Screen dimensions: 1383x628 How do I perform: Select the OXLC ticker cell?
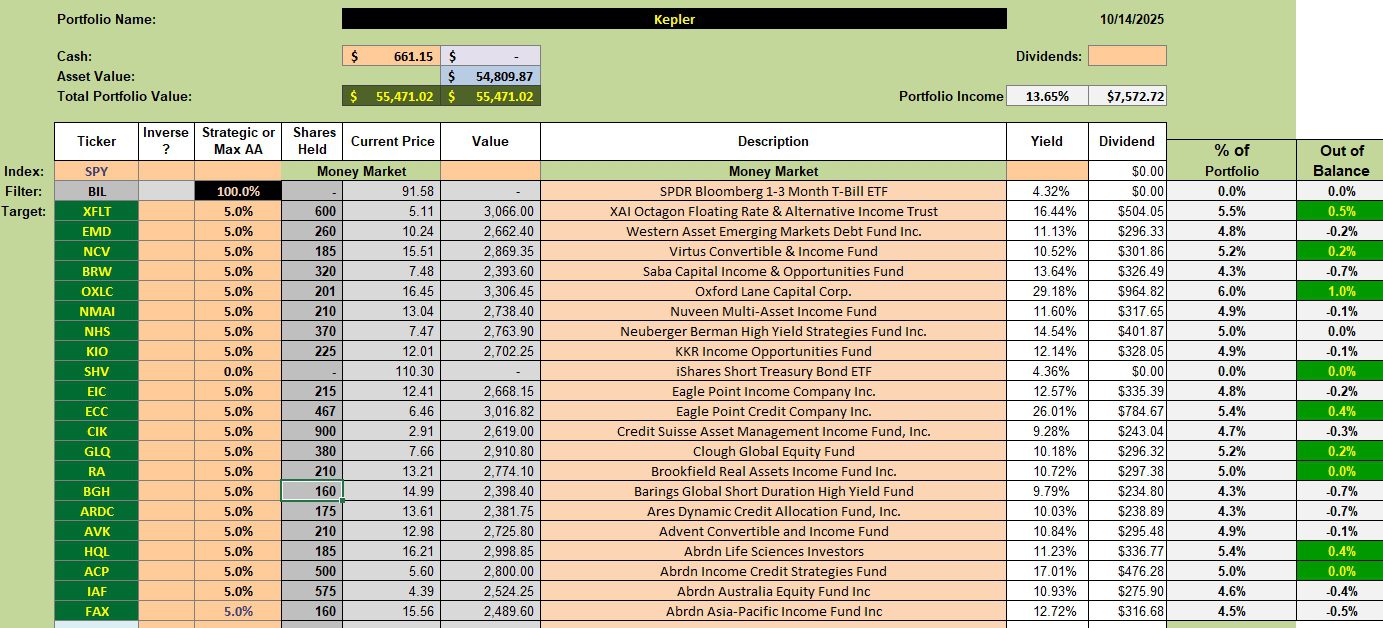click(96, 291)
